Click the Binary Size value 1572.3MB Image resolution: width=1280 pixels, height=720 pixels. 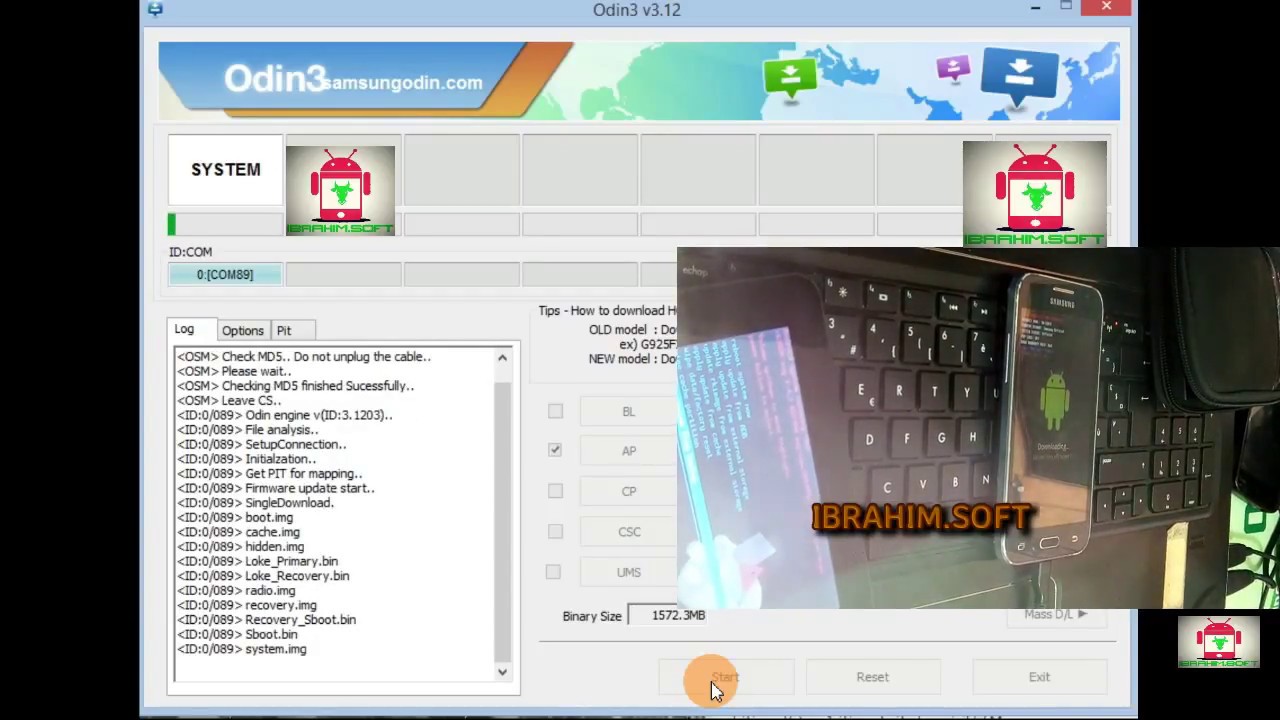tap(670, 616)
